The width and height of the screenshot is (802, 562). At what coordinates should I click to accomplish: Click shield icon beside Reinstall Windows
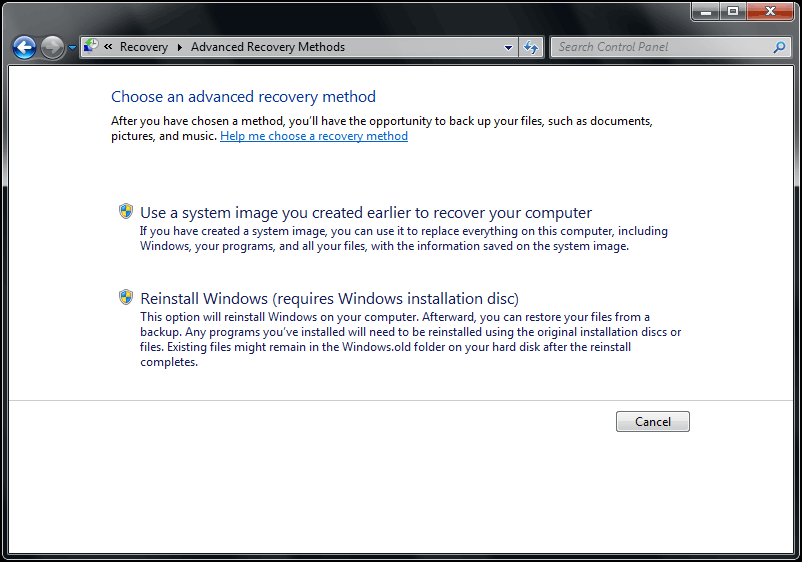tap(126, 297)
